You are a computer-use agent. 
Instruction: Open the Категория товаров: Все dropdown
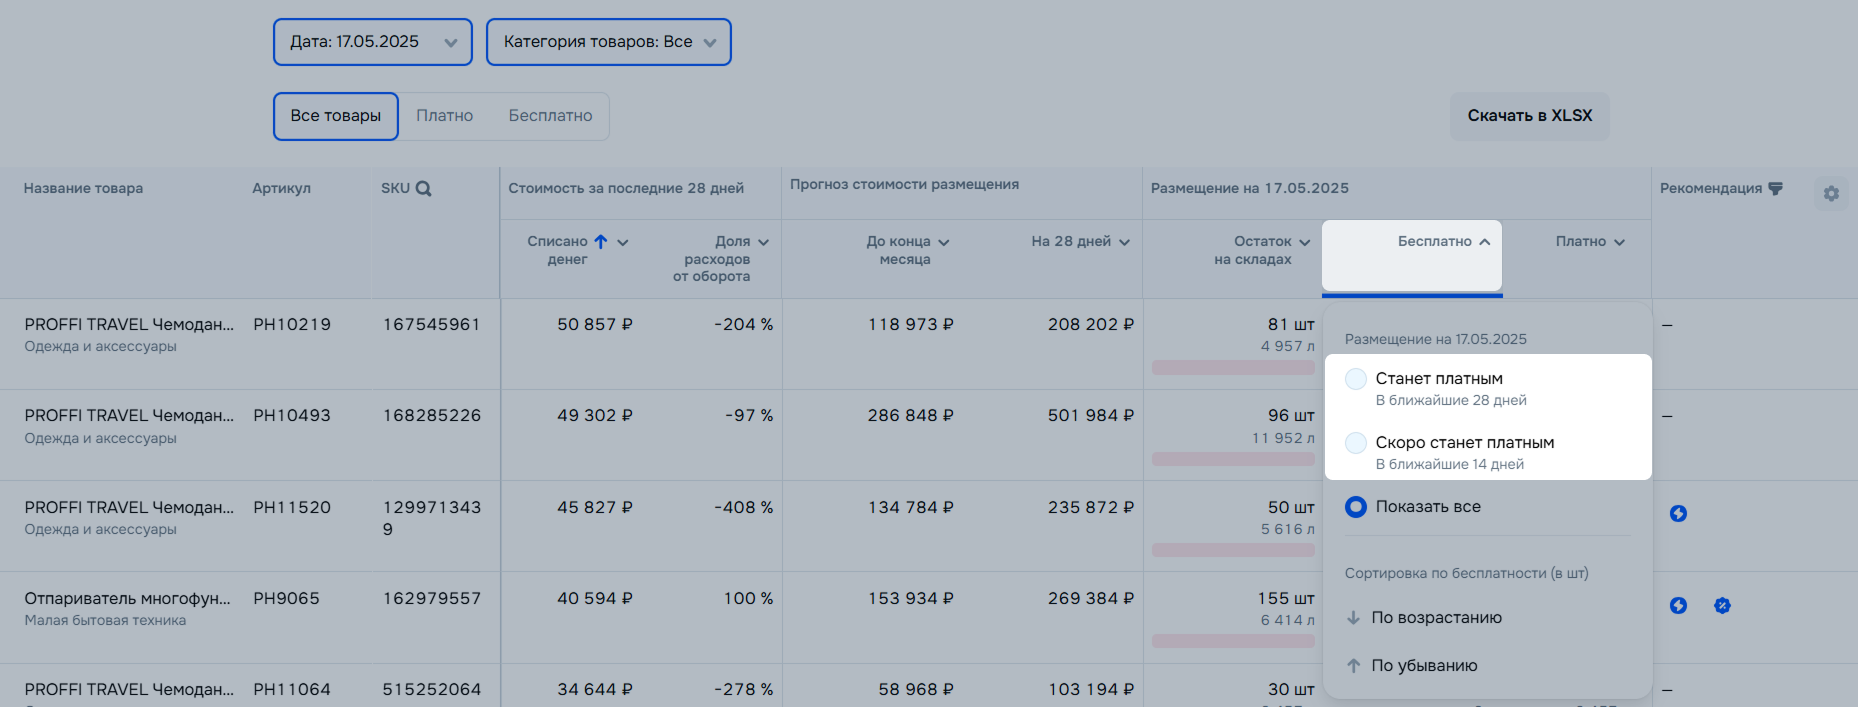click(x=609, y=42)
